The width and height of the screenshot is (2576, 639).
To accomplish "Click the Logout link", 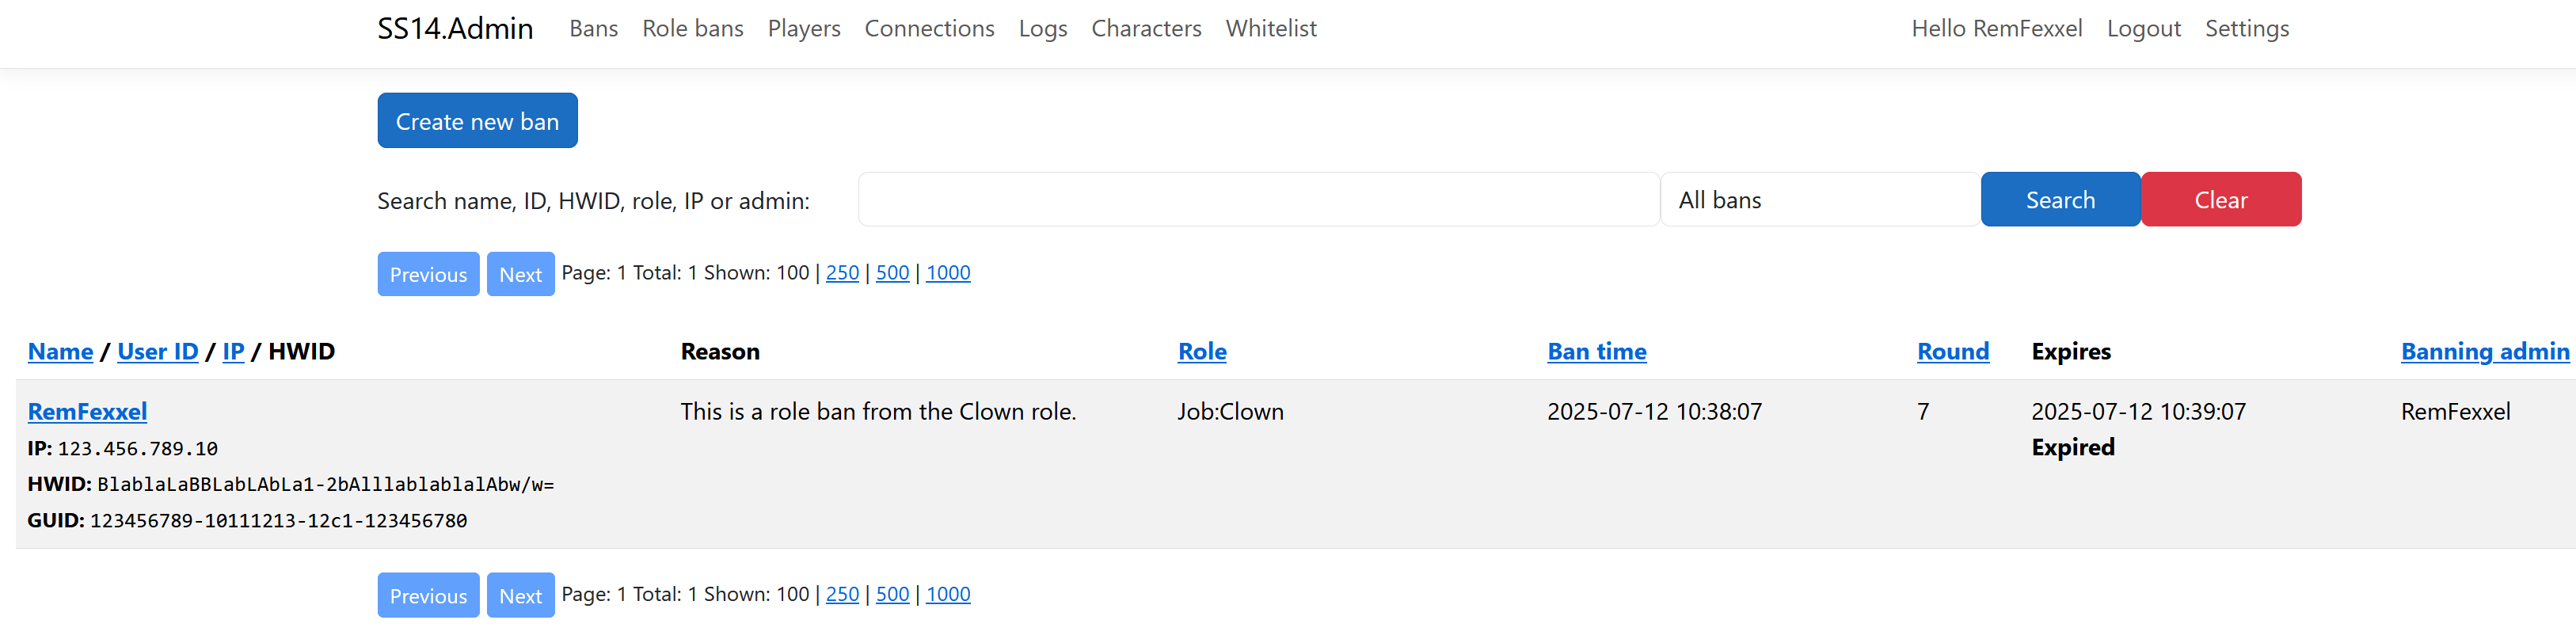I will click(2143, 28).
